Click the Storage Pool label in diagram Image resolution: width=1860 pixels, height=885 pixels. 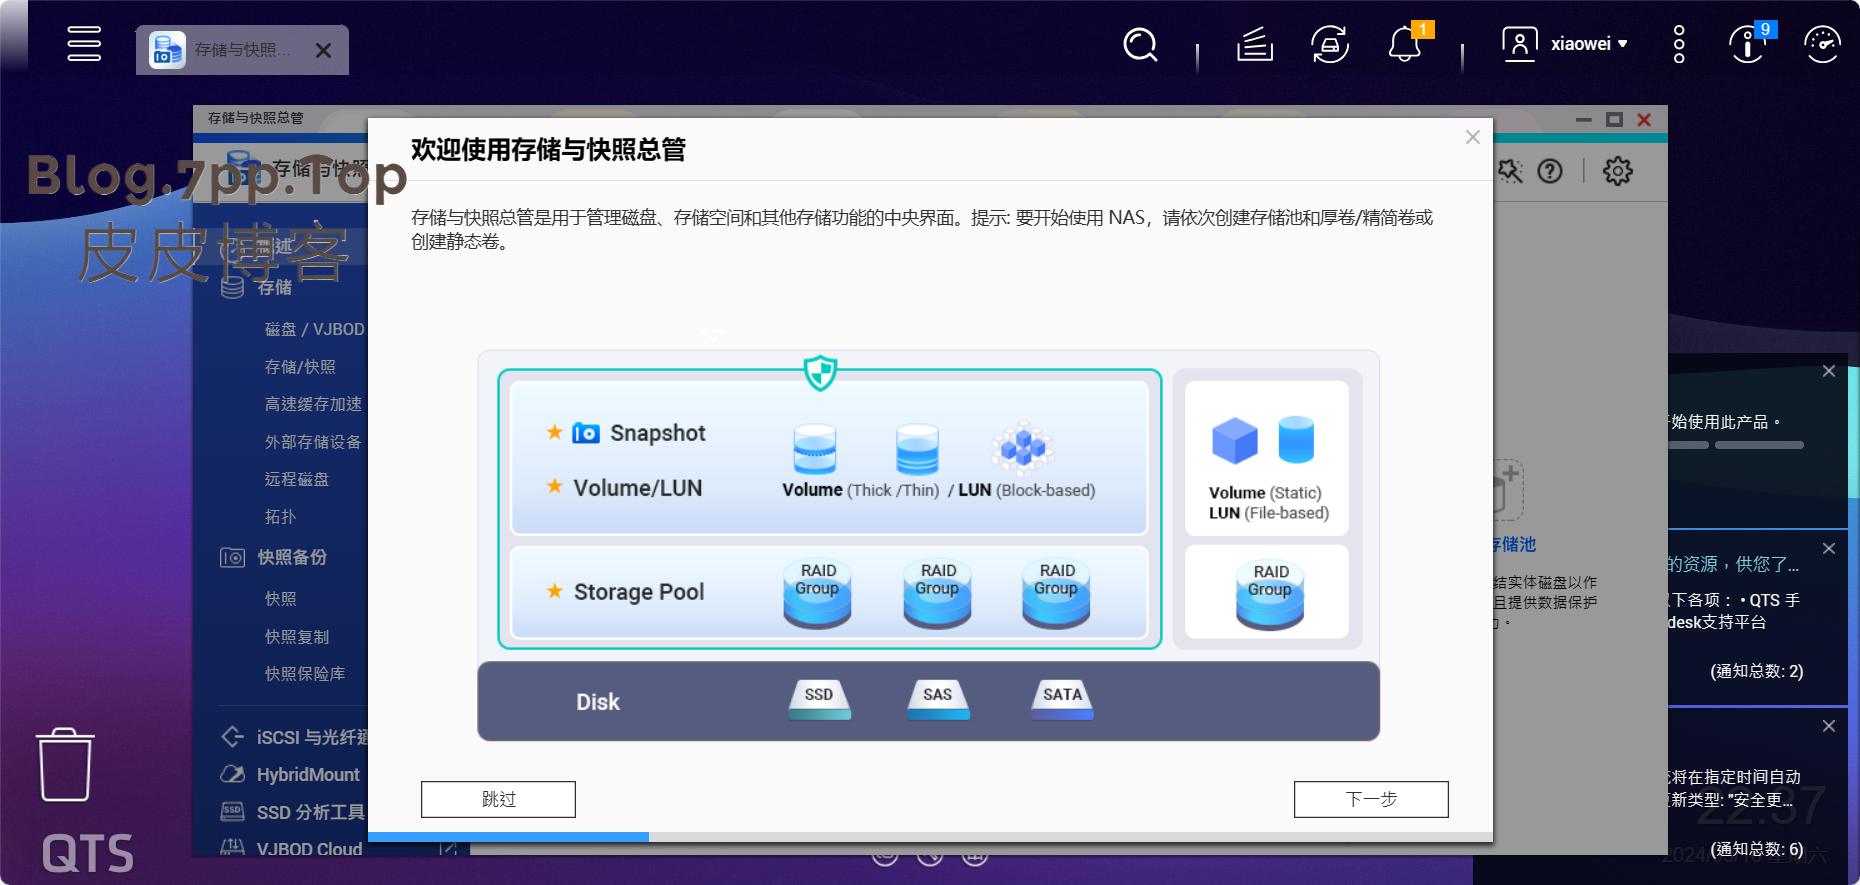639,592
